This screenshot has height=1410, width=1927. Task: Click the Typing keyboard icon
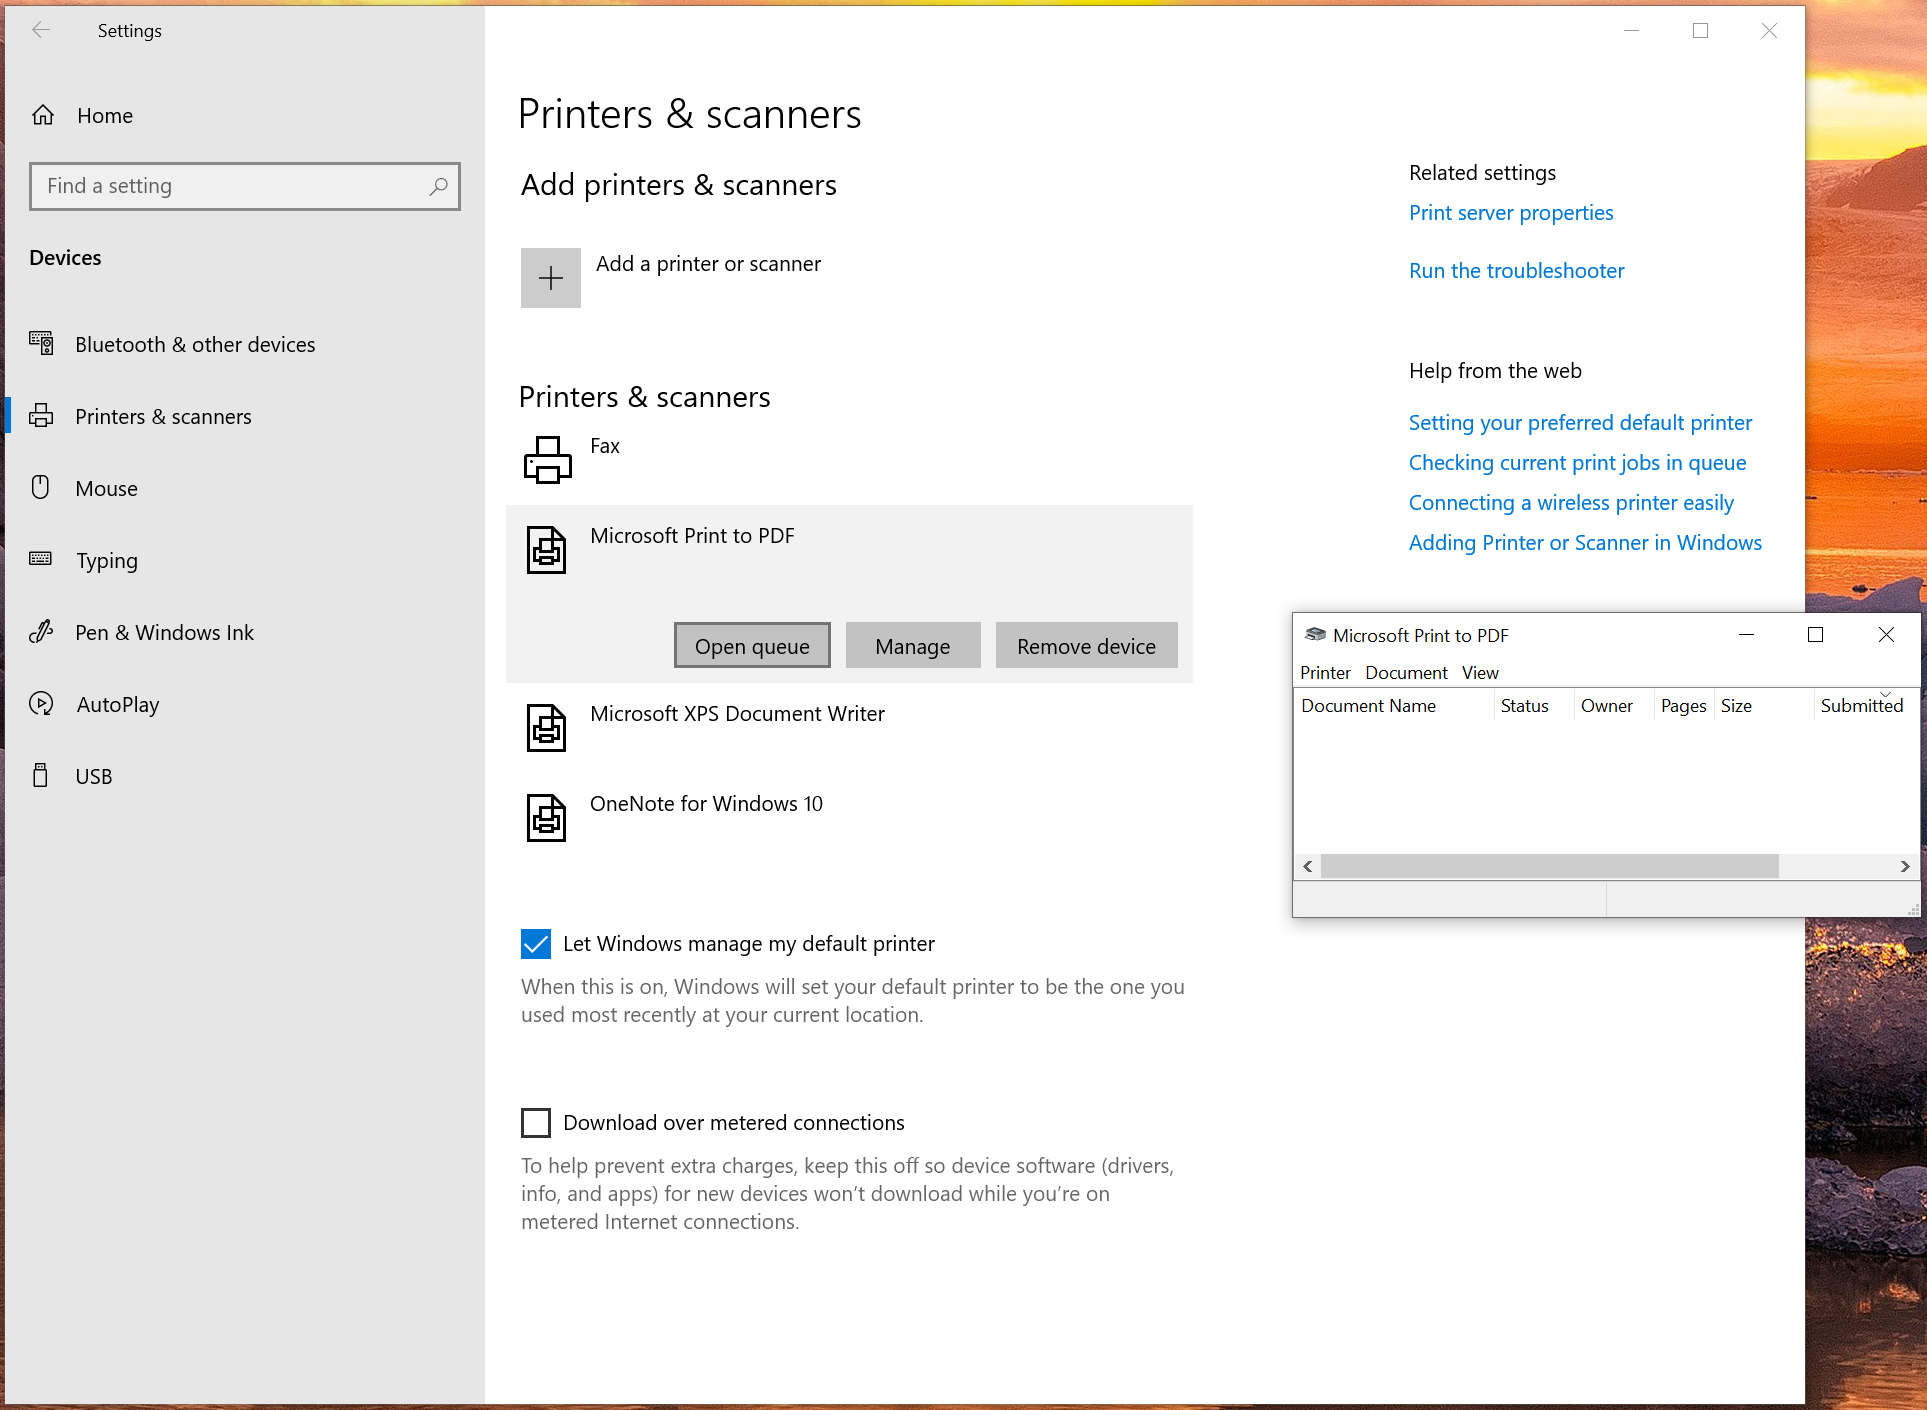point(41,559)
